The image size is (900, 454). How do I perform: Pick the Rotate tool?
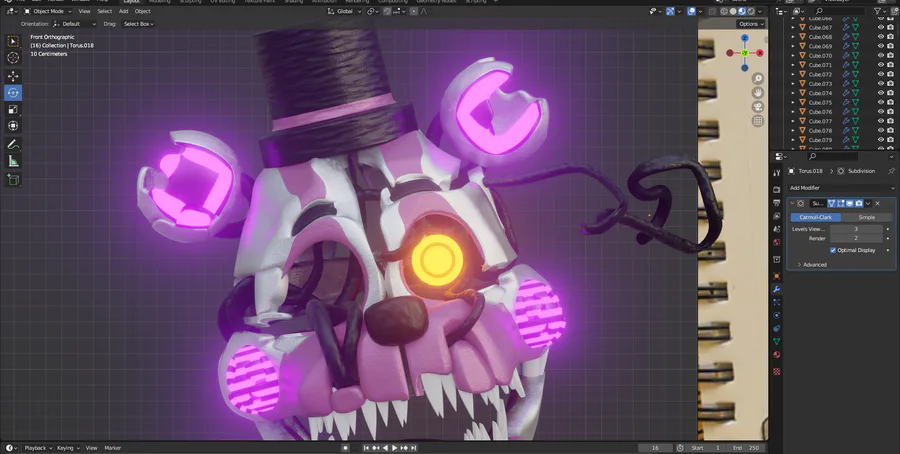13,92
